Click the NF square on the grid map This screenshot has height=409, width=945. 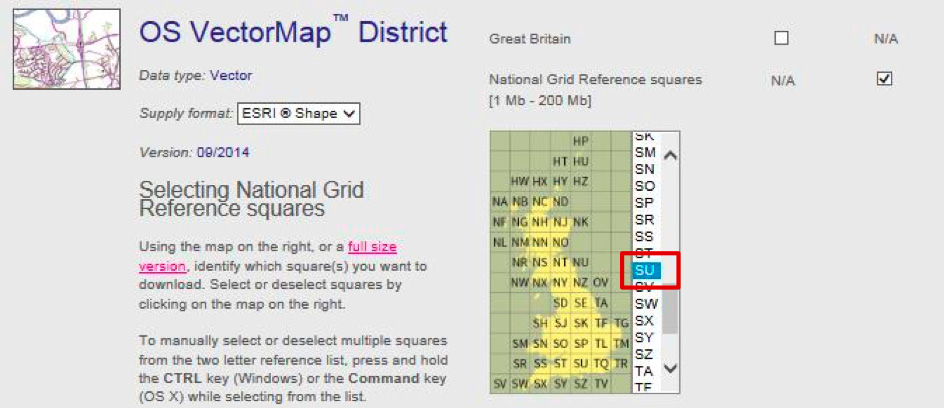tap(500, 222)
